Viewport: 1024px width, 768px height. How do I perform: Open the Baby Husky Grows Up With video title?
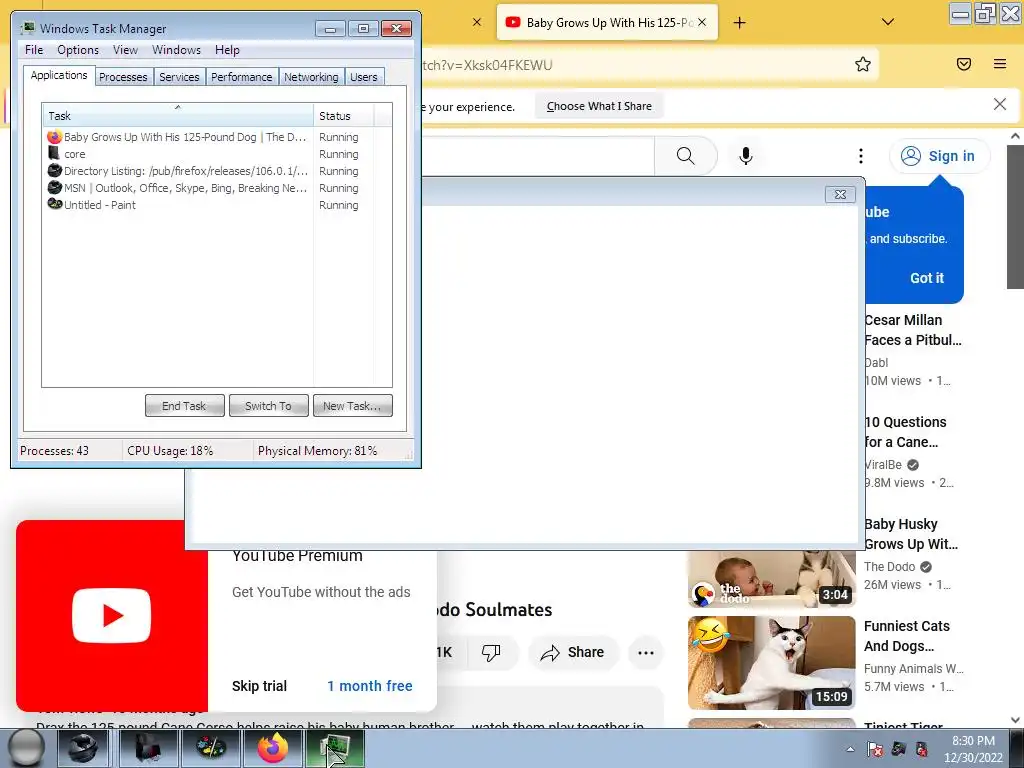pos(910,534)
